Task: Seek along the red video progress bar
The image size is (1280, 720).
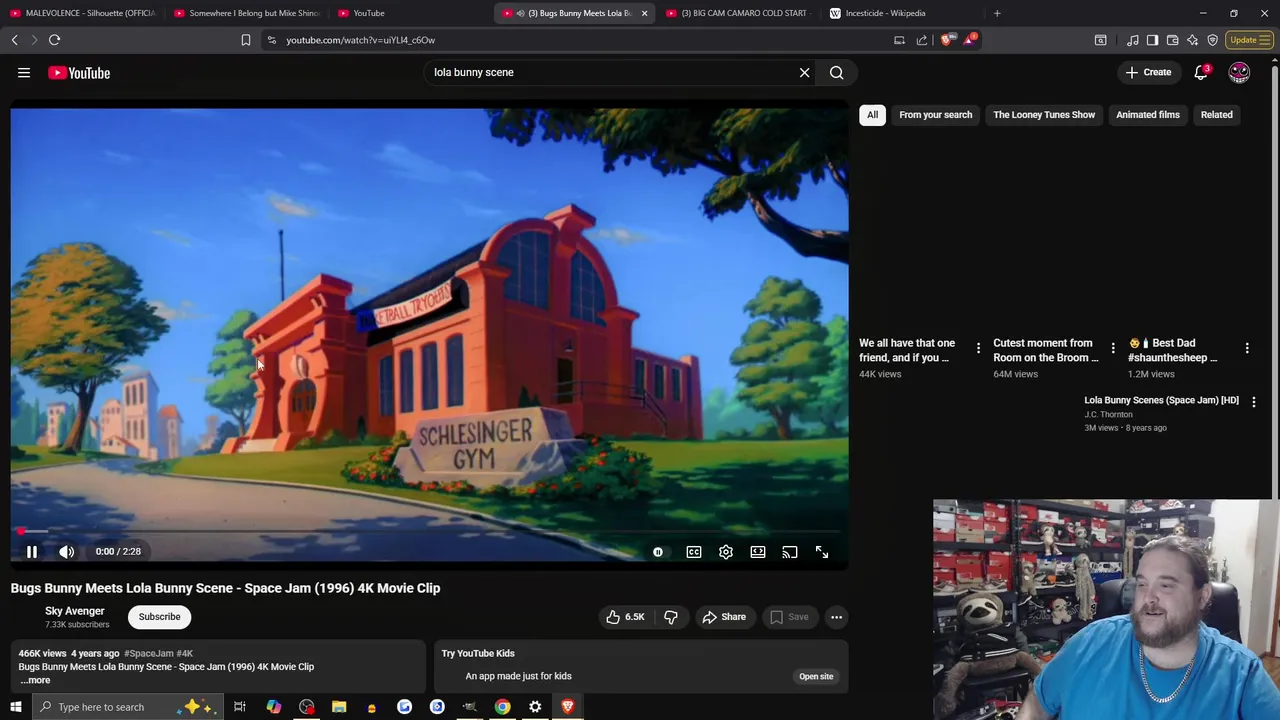Action: (x=430, y=531)
